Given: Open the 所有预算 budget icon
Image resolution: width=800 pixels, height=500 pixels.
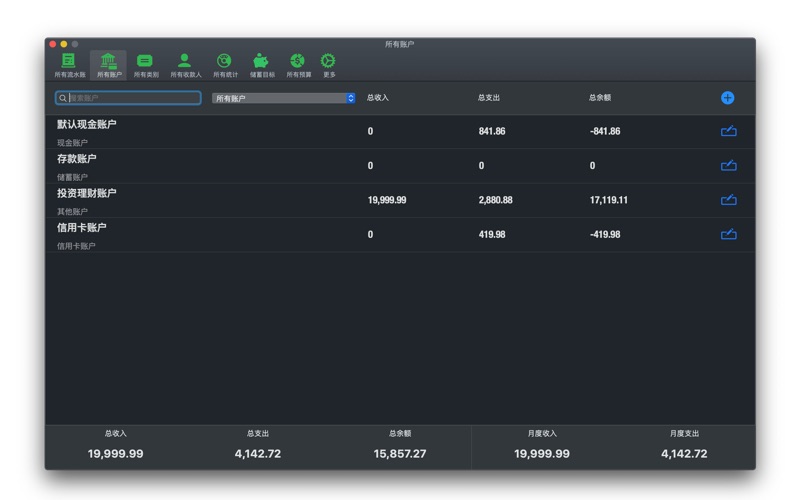Looking at the screenshot, I should 298,64.
